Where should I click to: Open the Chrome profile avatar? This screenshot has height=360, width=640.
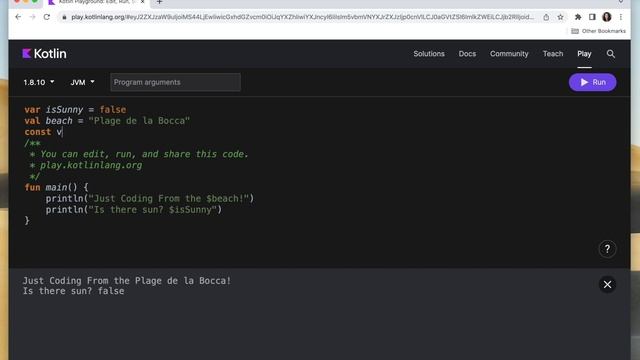(607, 17)
